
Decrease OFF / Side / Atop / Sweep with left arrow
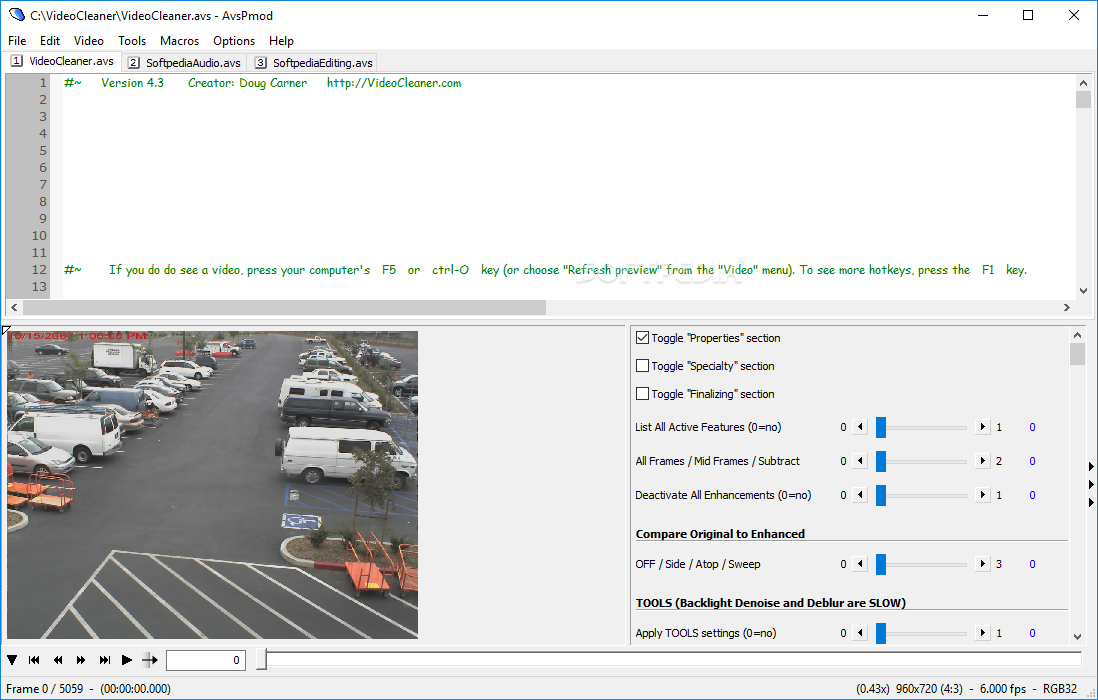point(861,564)
